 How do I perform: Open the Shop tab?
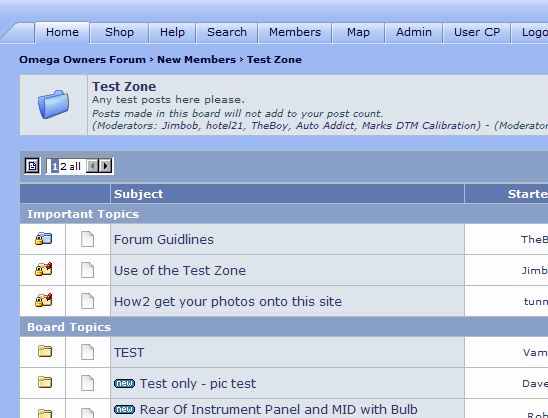[119, 32]
